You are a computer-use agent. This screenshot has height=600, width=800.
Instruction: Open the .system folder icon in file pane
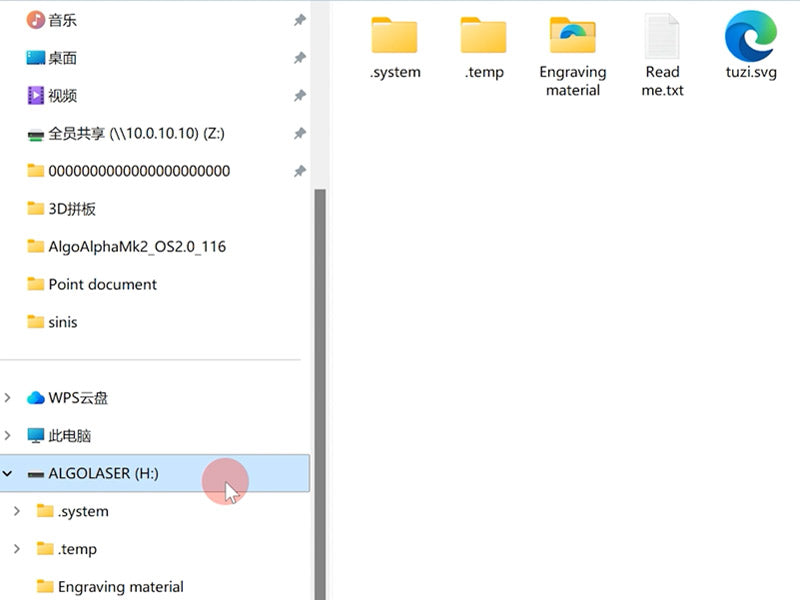pyautogui.click(x=394, y=36)
